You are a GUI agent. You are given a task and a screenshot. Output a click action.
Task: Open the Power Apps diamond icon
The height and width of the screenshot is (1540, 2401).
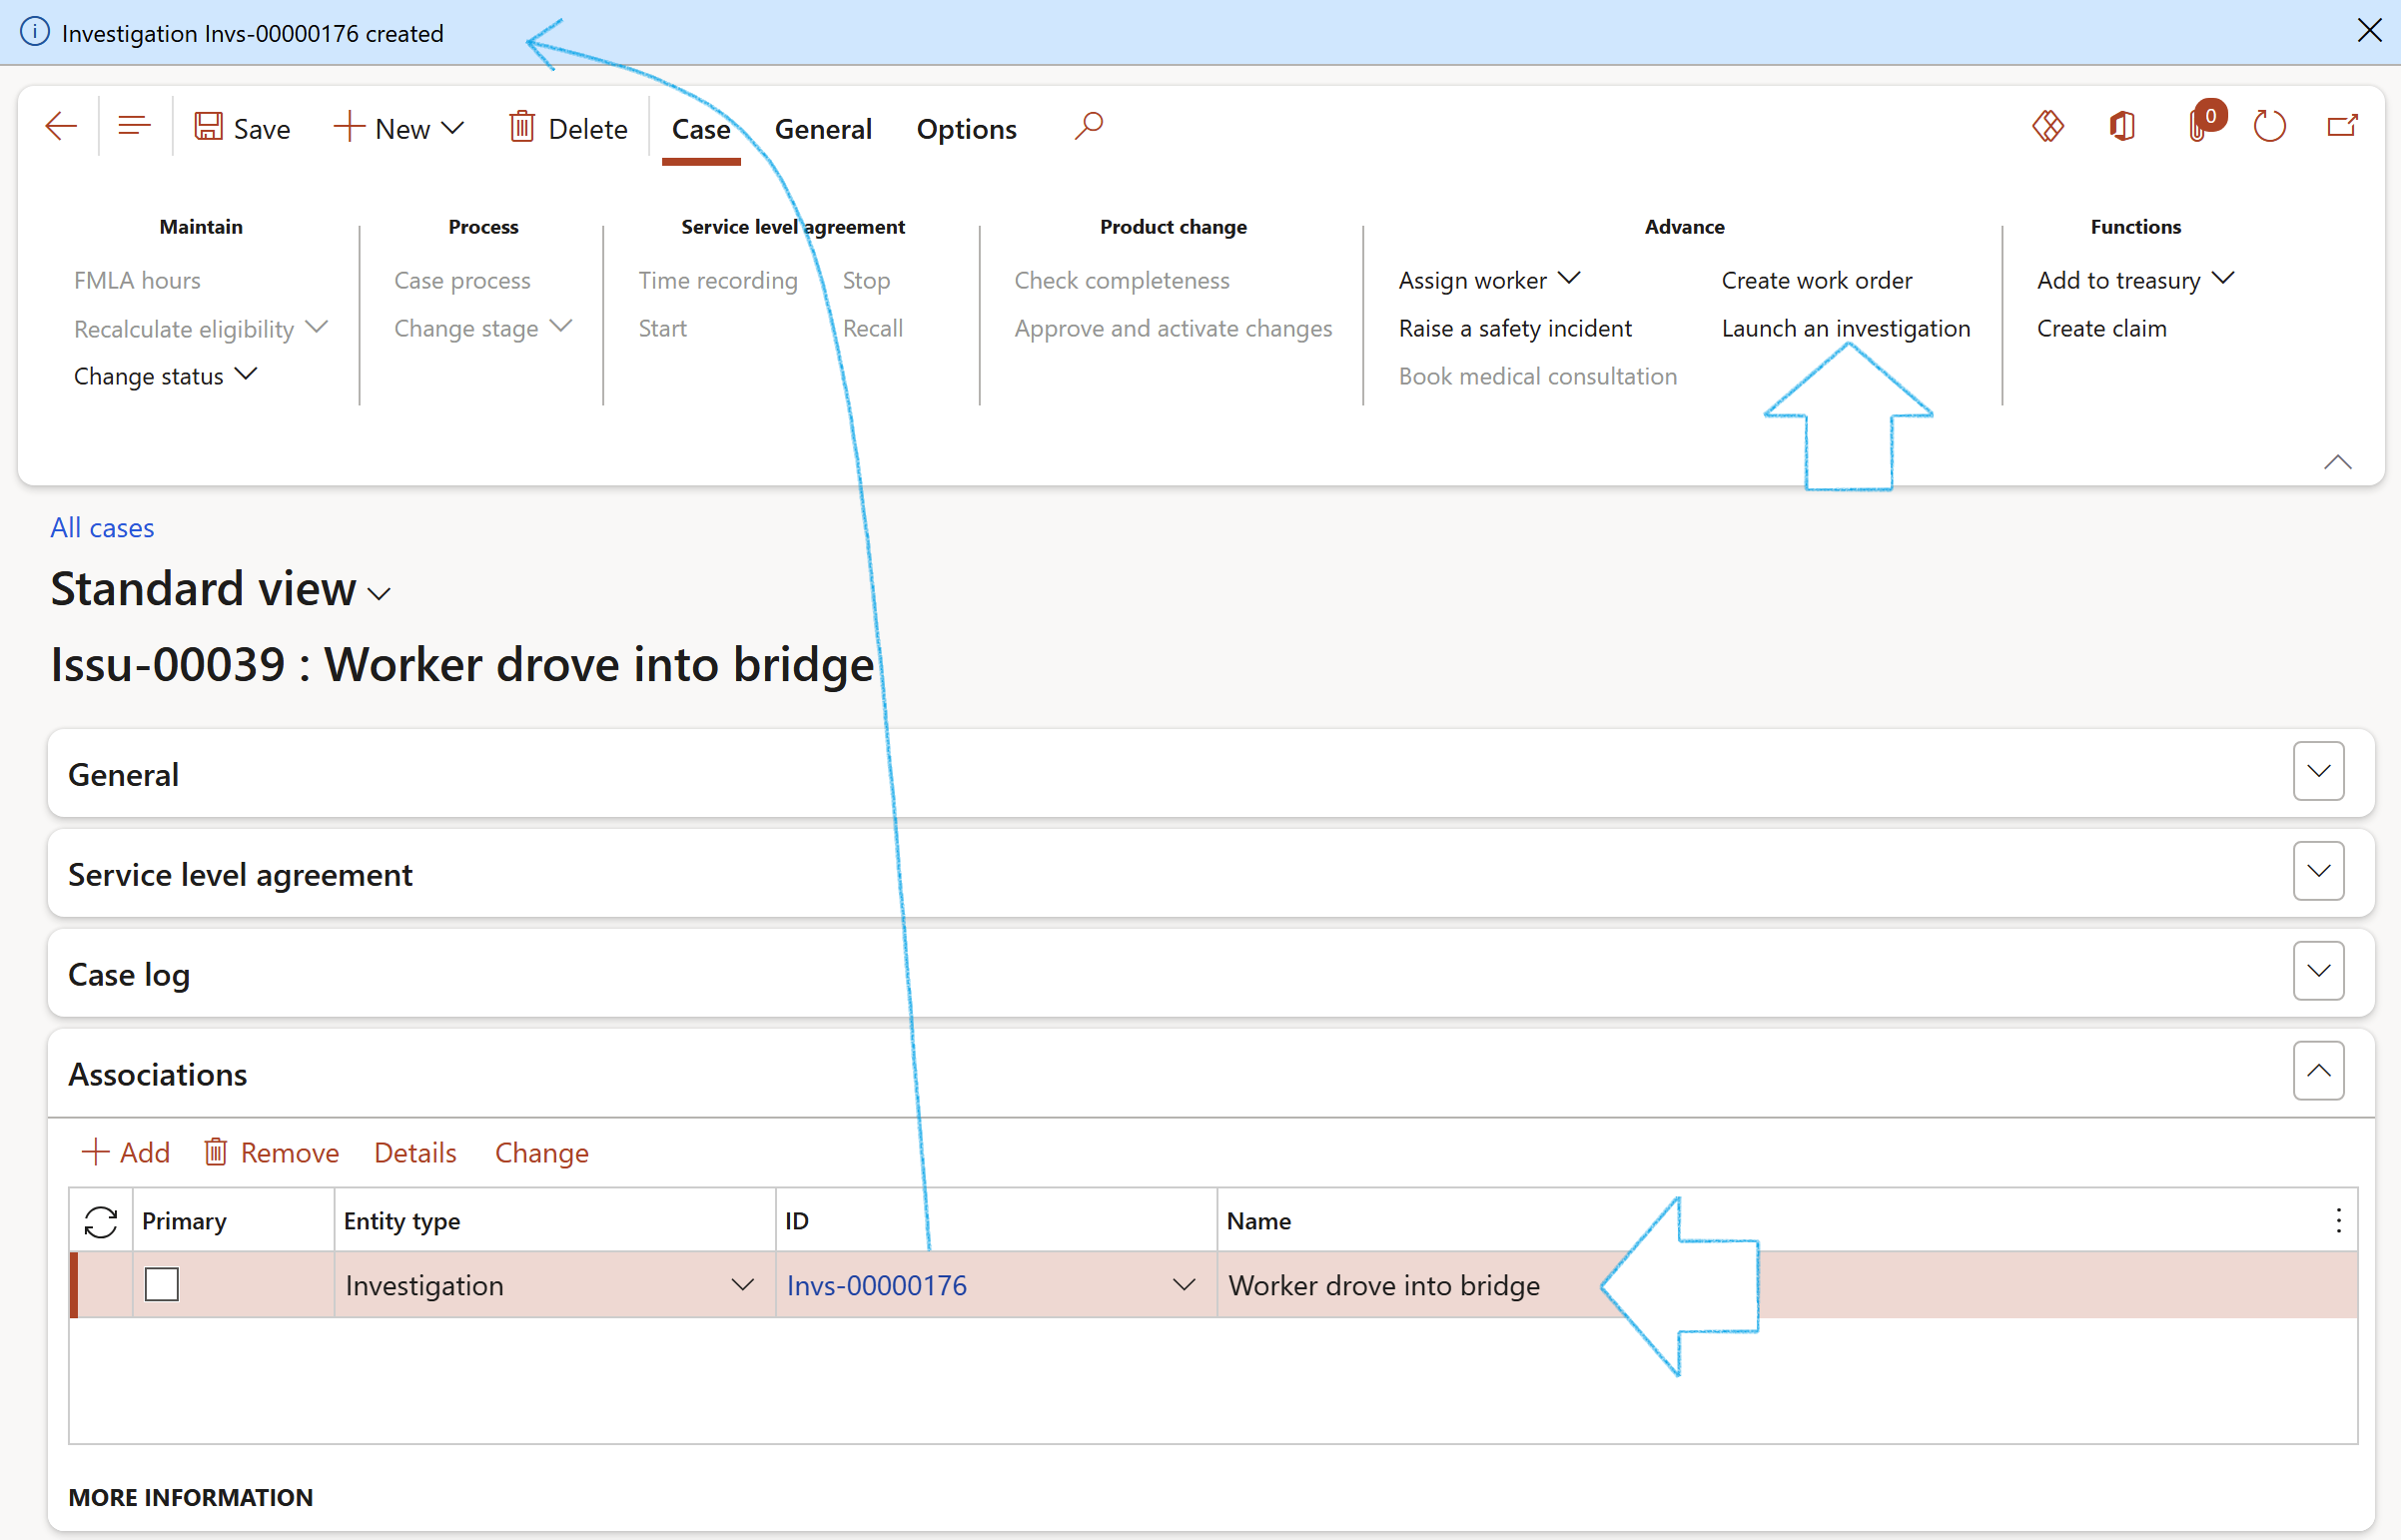coord(2047,127)
